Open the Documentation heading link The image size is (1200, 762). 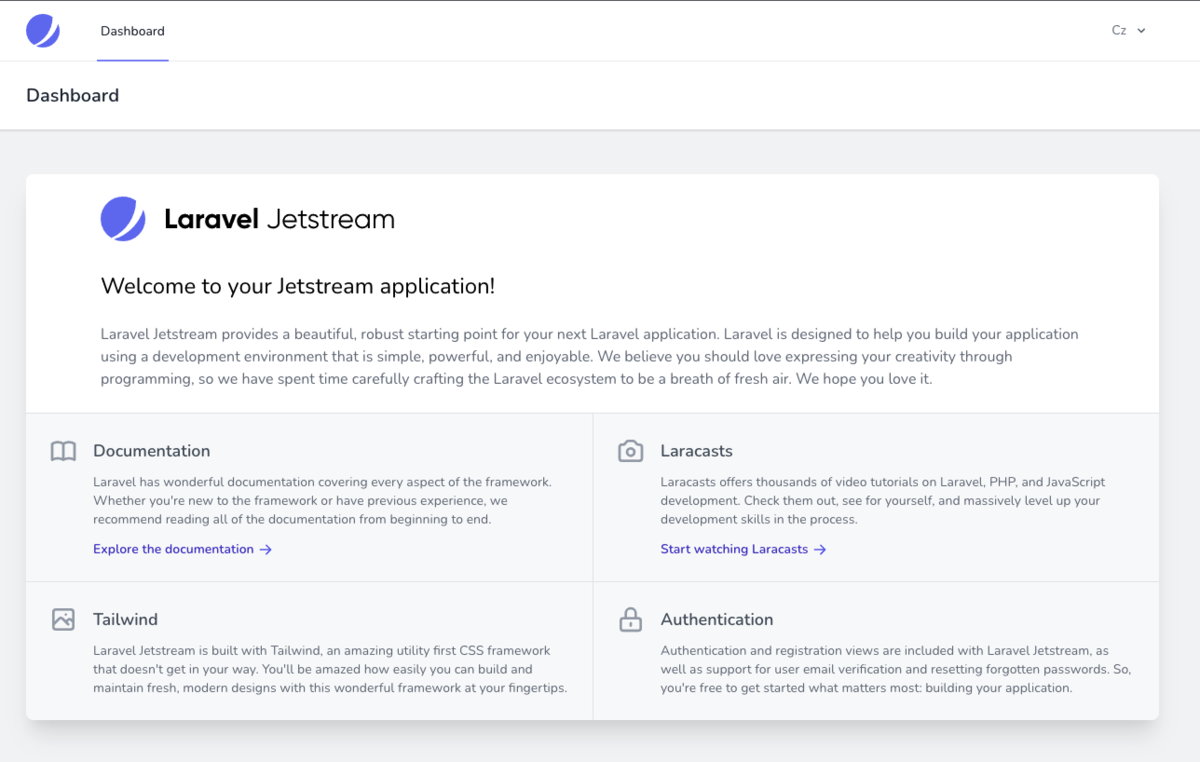(152, 451)
